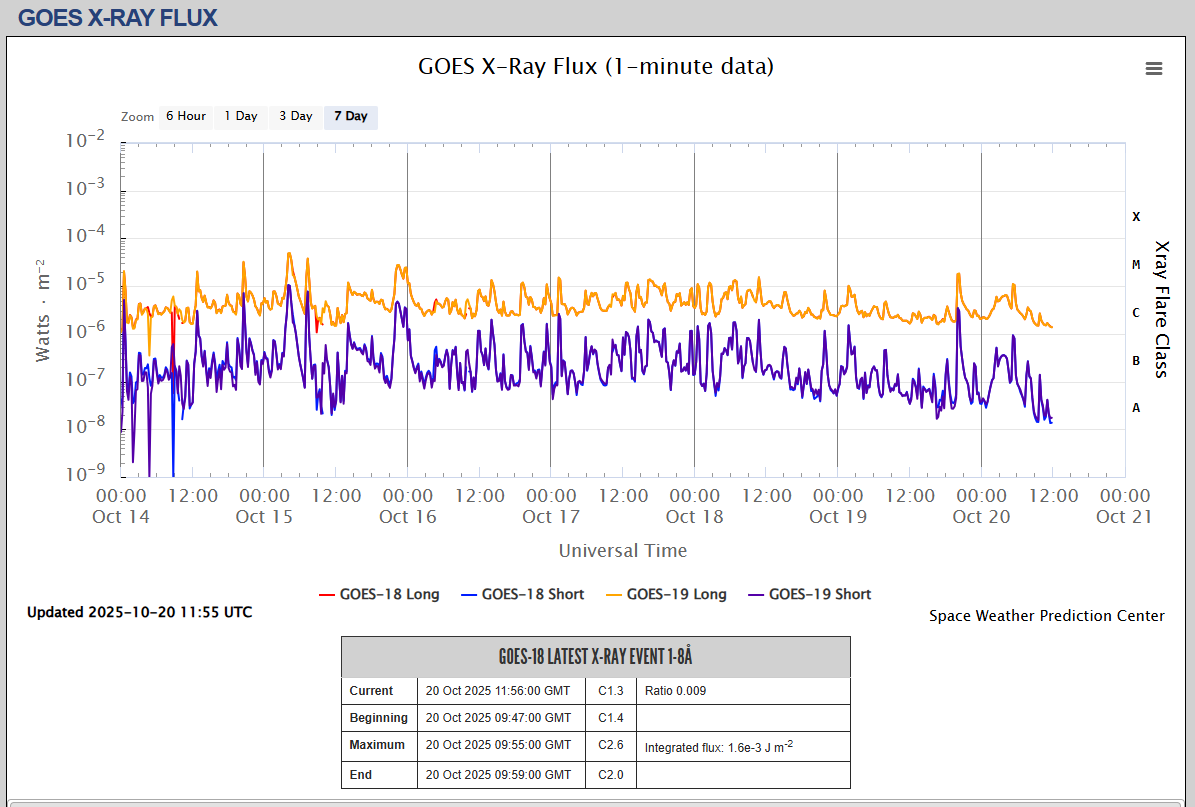Click the orange GOES-19 Long legend line
The height and width of the screenshot is (807, 1195).
[612, 594]
